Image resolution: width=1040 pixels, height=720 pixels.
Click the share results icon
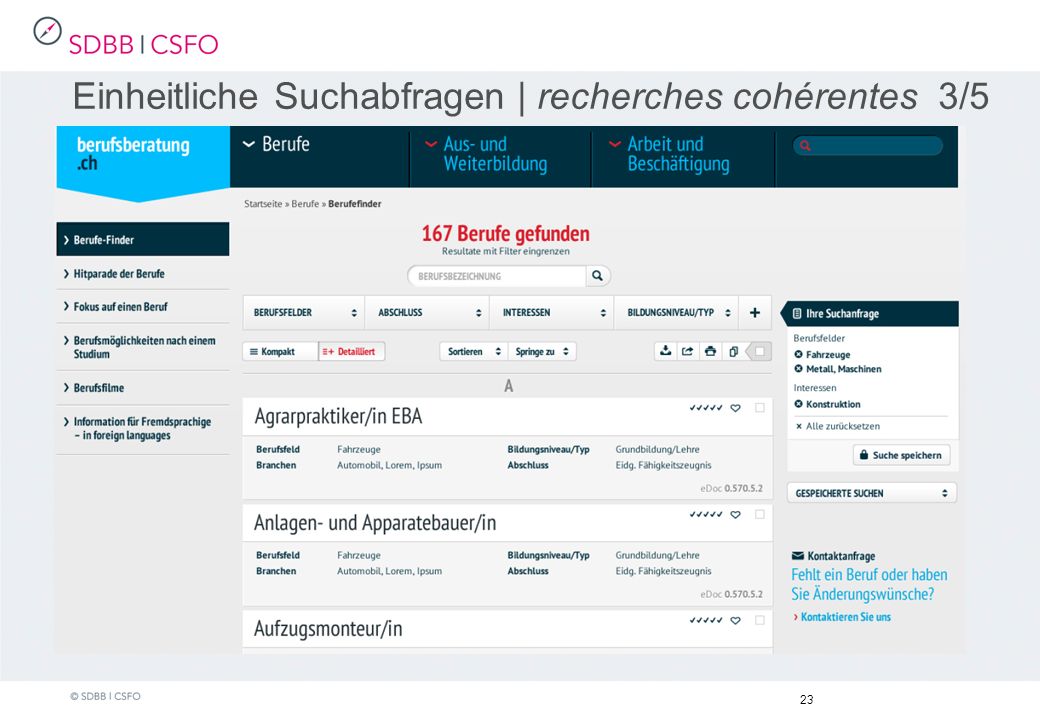tap(688, 351)
